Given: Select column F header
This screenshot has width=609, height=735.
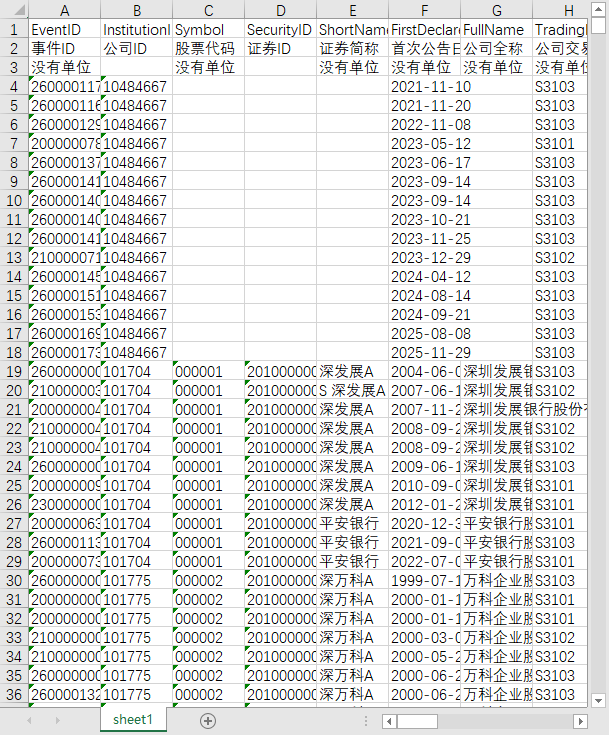Looking at the screenshot, I should click(x=424, y=10).
